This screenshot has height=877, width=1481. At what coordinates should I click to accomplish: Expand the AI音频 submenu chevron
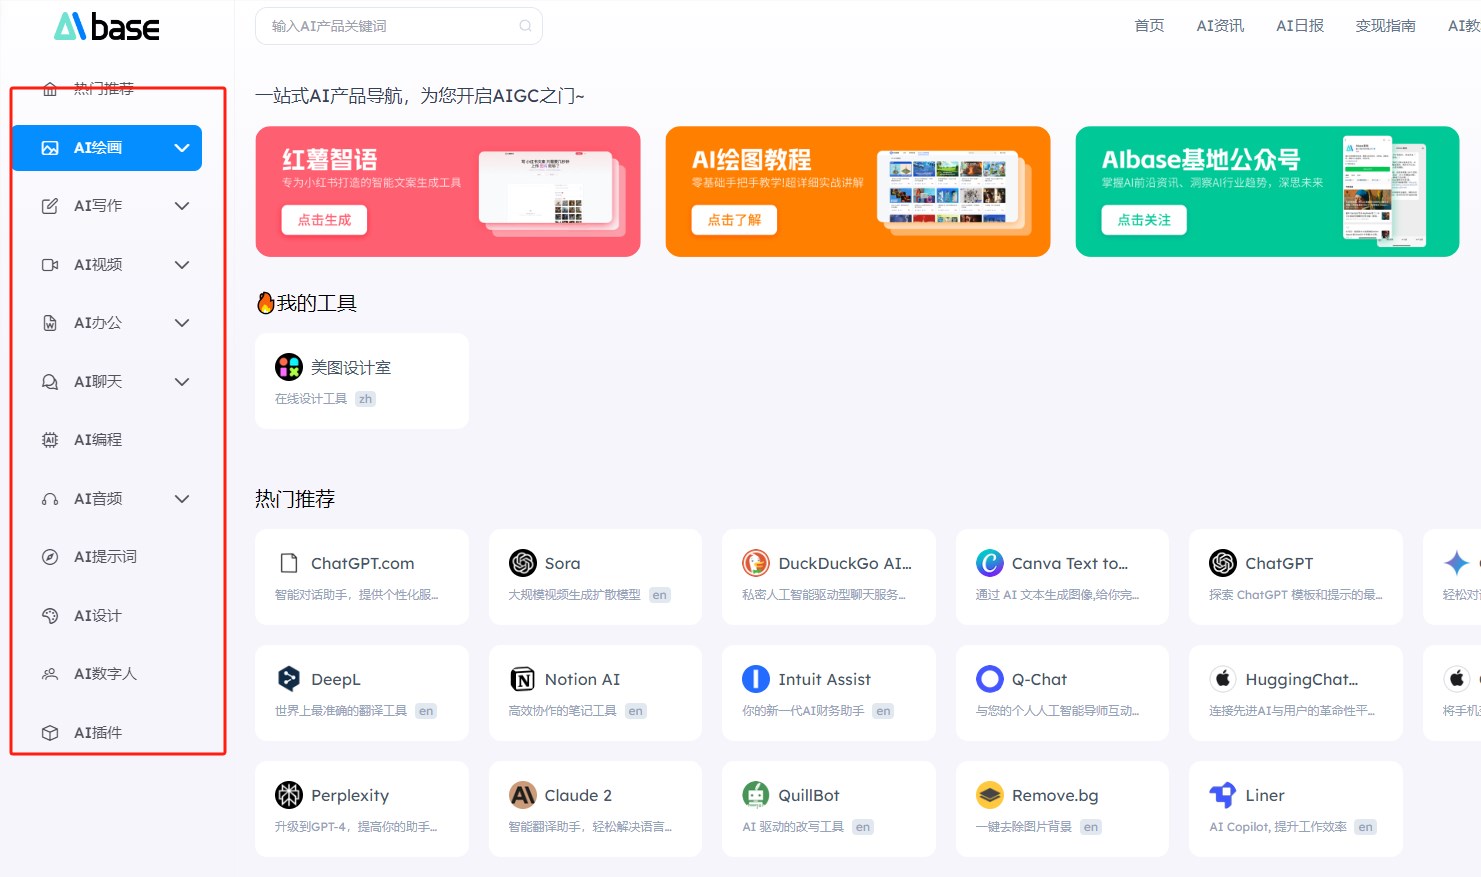[x=182, y=499]
